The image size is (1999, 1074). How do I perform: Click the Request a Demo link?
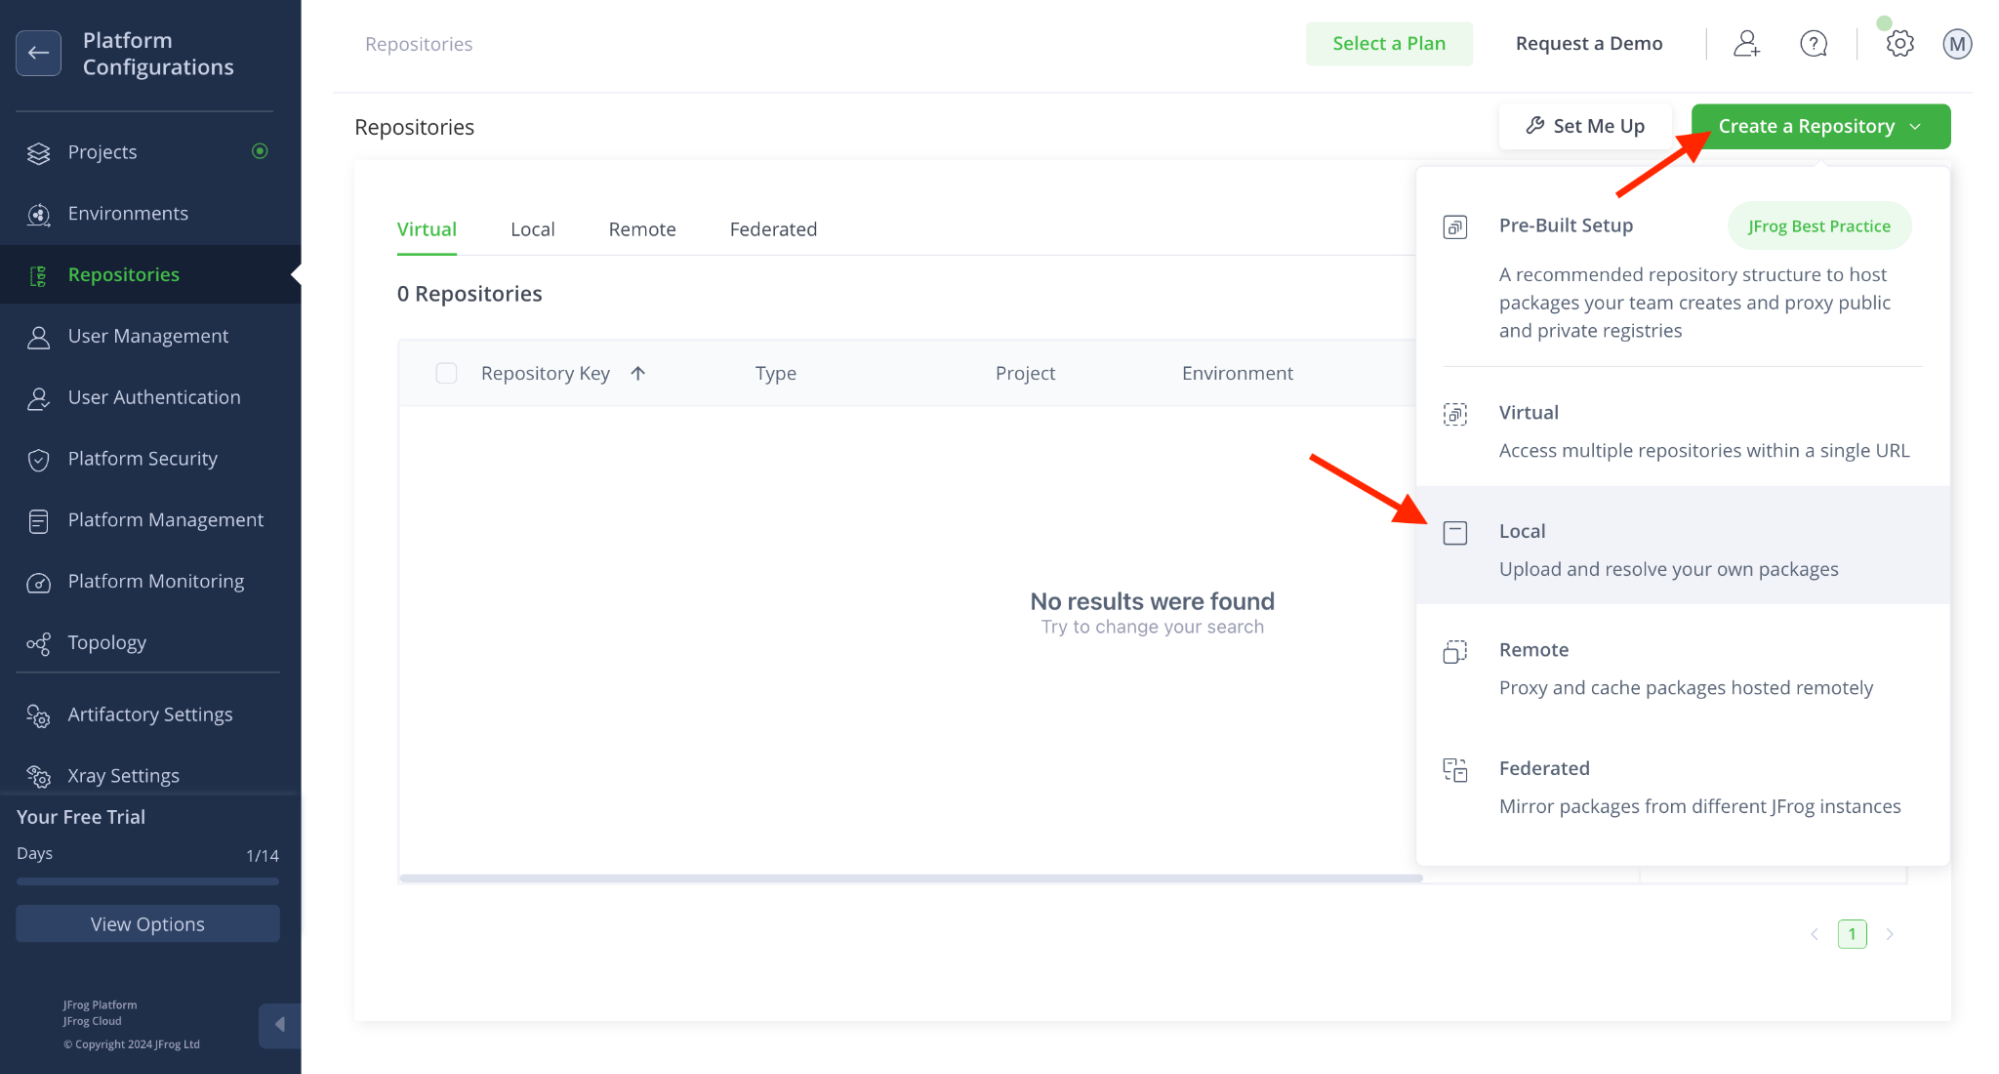coord(1588,43)
